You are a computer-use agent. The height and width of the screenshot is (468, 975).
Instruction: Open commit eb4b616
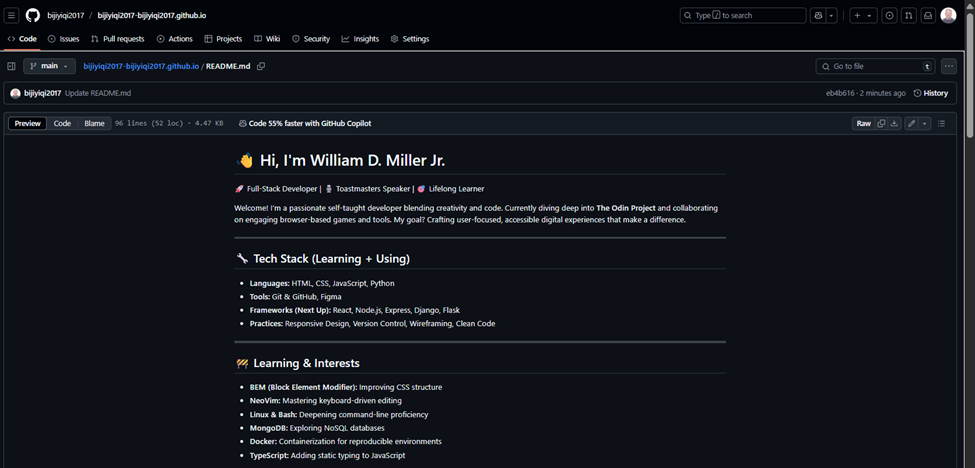839,93
